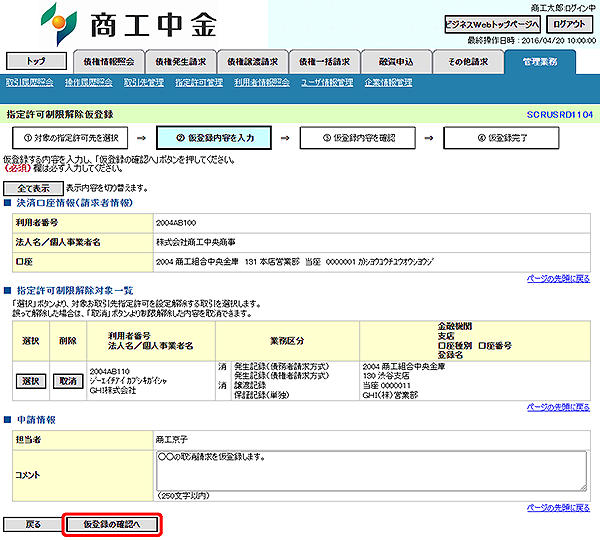Click screen ID SCRUSRD1104
Image resolution: width=600 pixels, height=540 pixels.
pyautogui.click(x=559, y=114)
